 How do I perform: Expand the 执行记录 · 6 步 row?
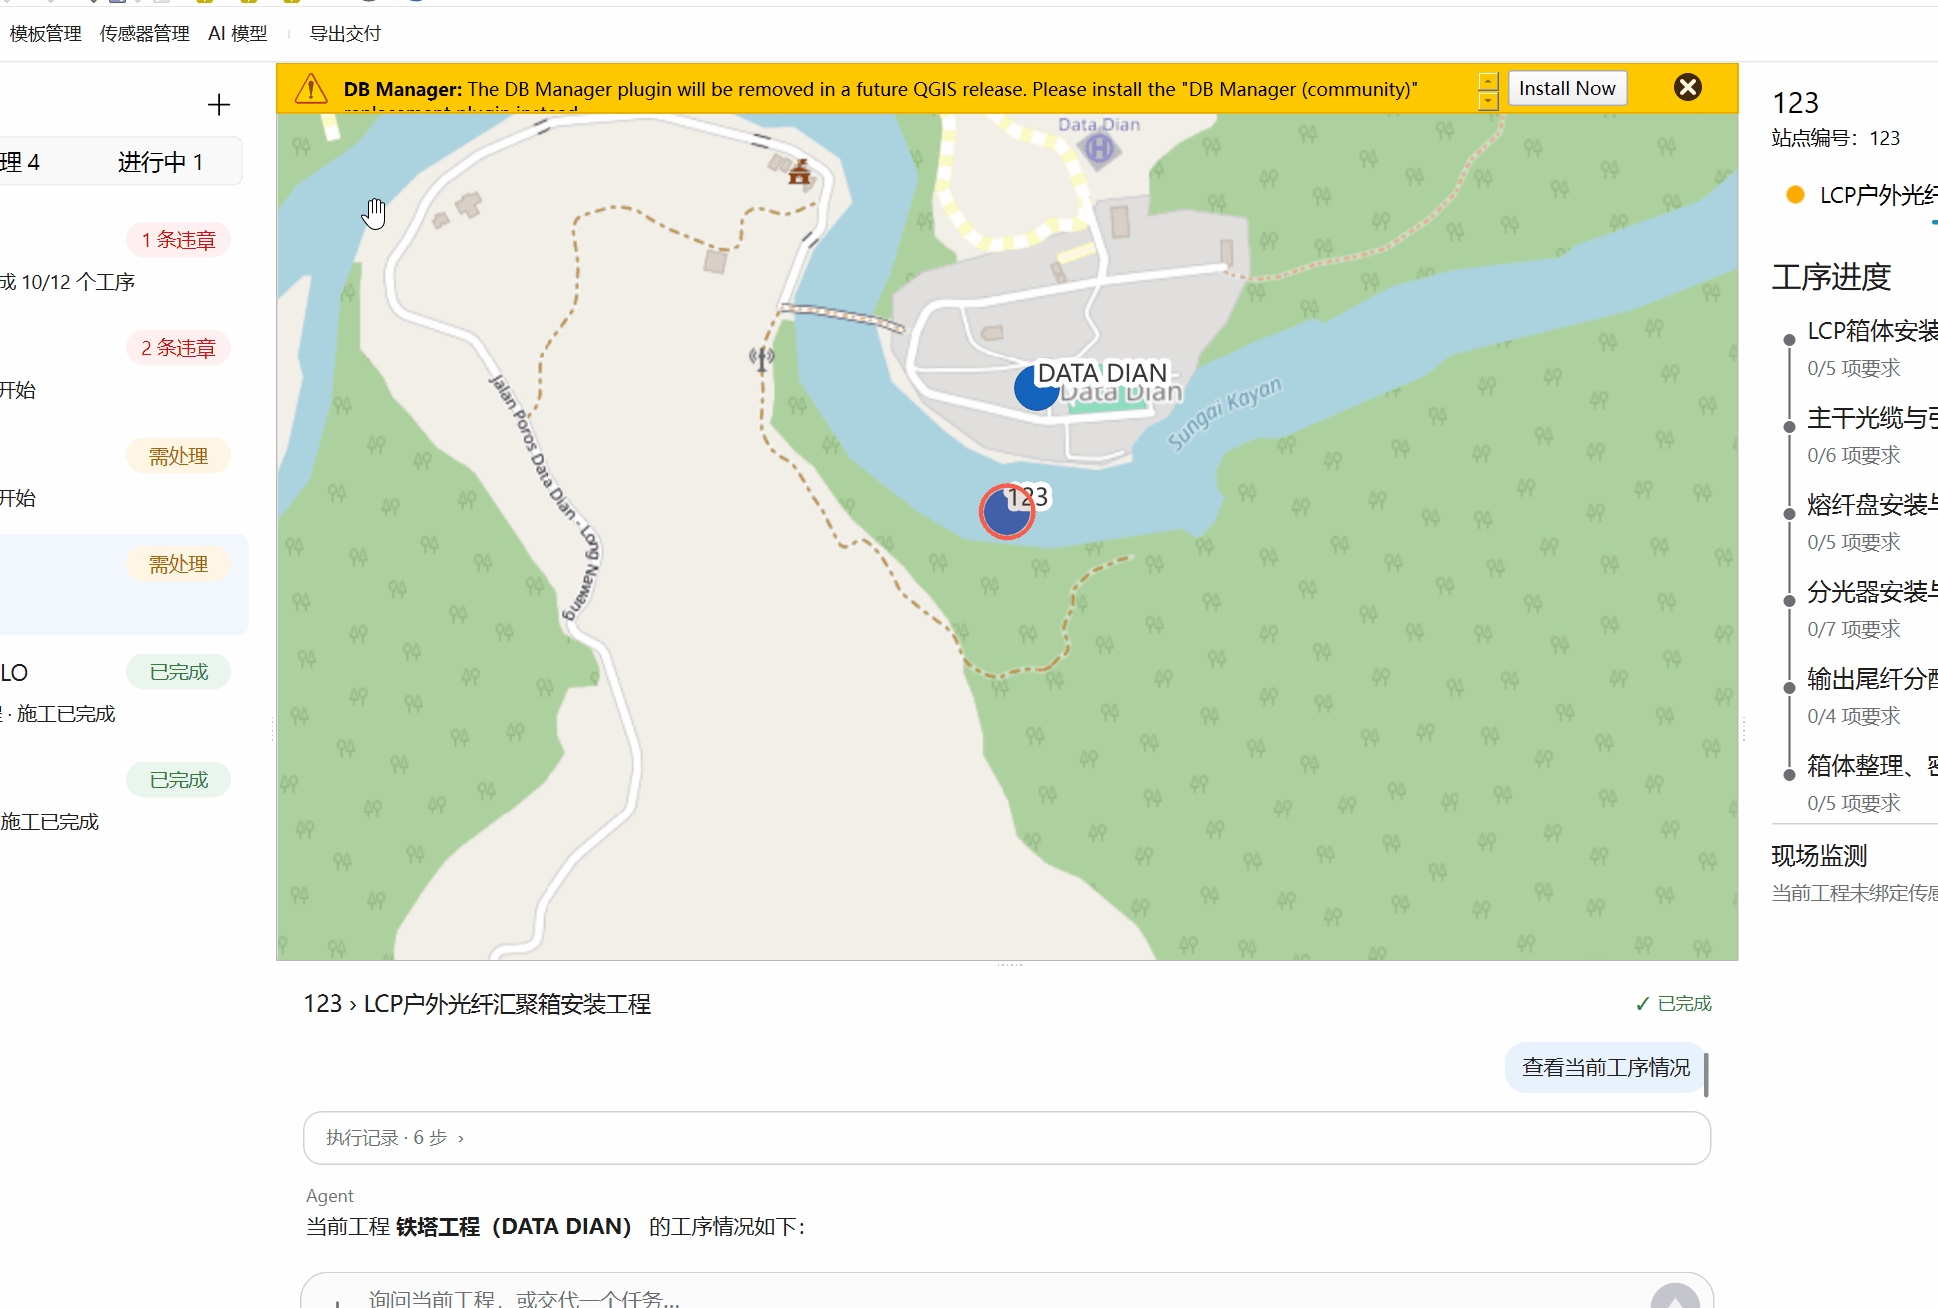point(1007,1138)
